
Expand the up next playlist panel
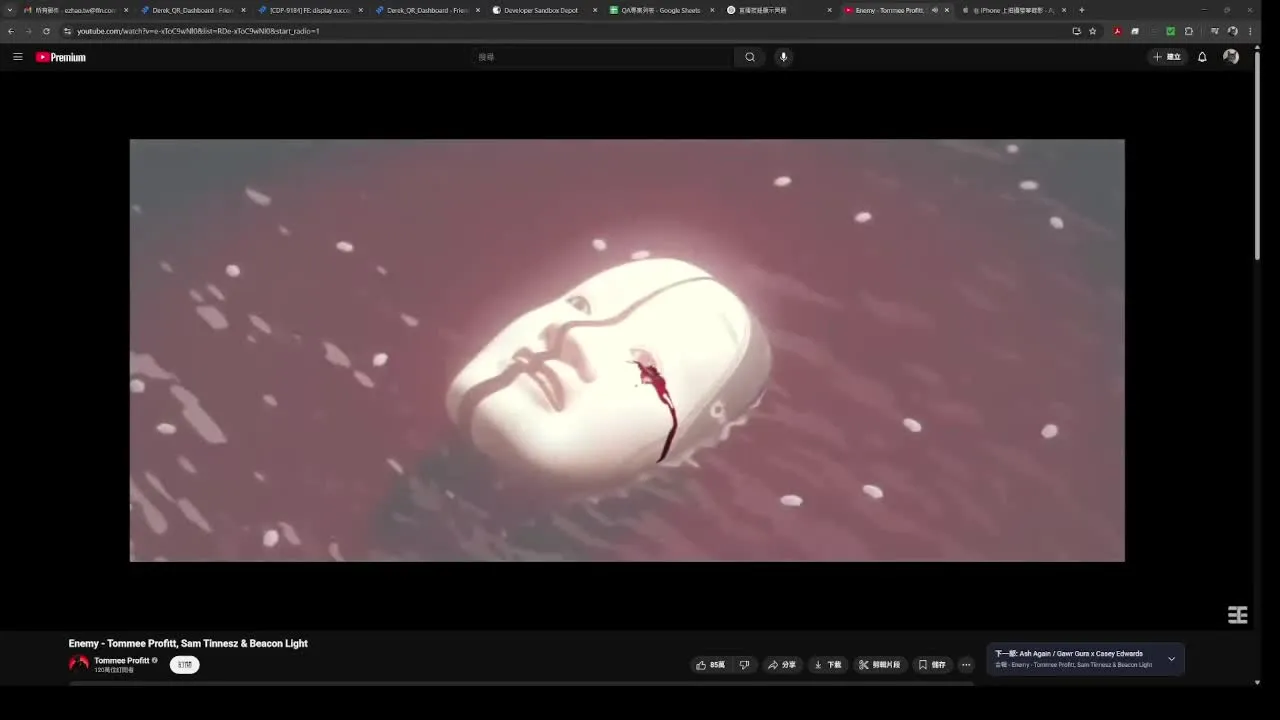pyautogui.click(x=1171, y=659)
